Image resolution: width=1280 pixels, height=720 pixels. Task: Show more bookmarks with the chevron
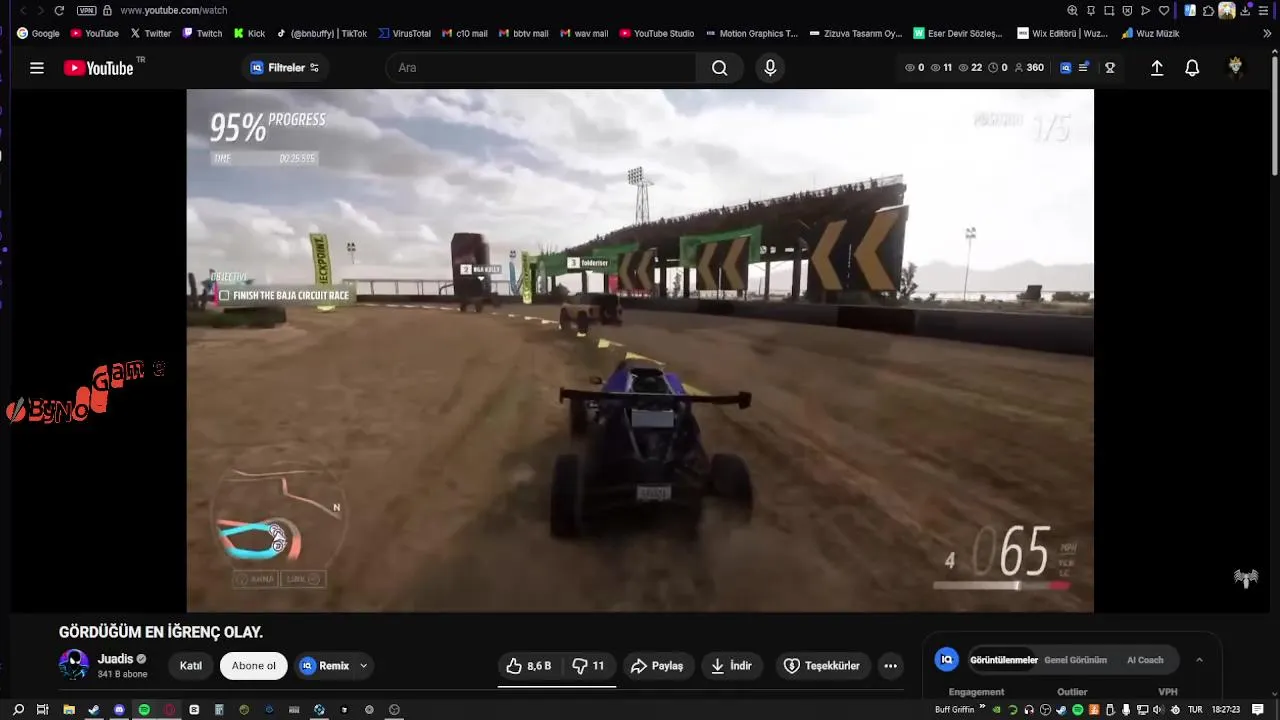click(1267, 33)
